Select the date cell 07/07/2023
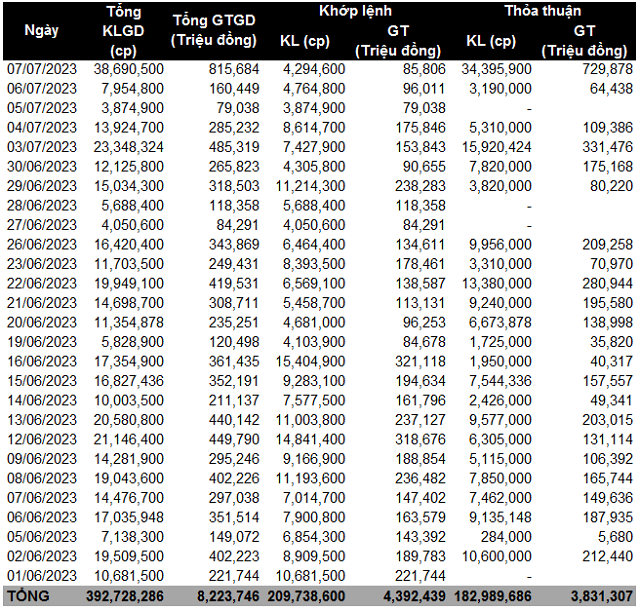The height and width of the screenshot is (611, 640). pyautogui.click(x=41, y=69)
